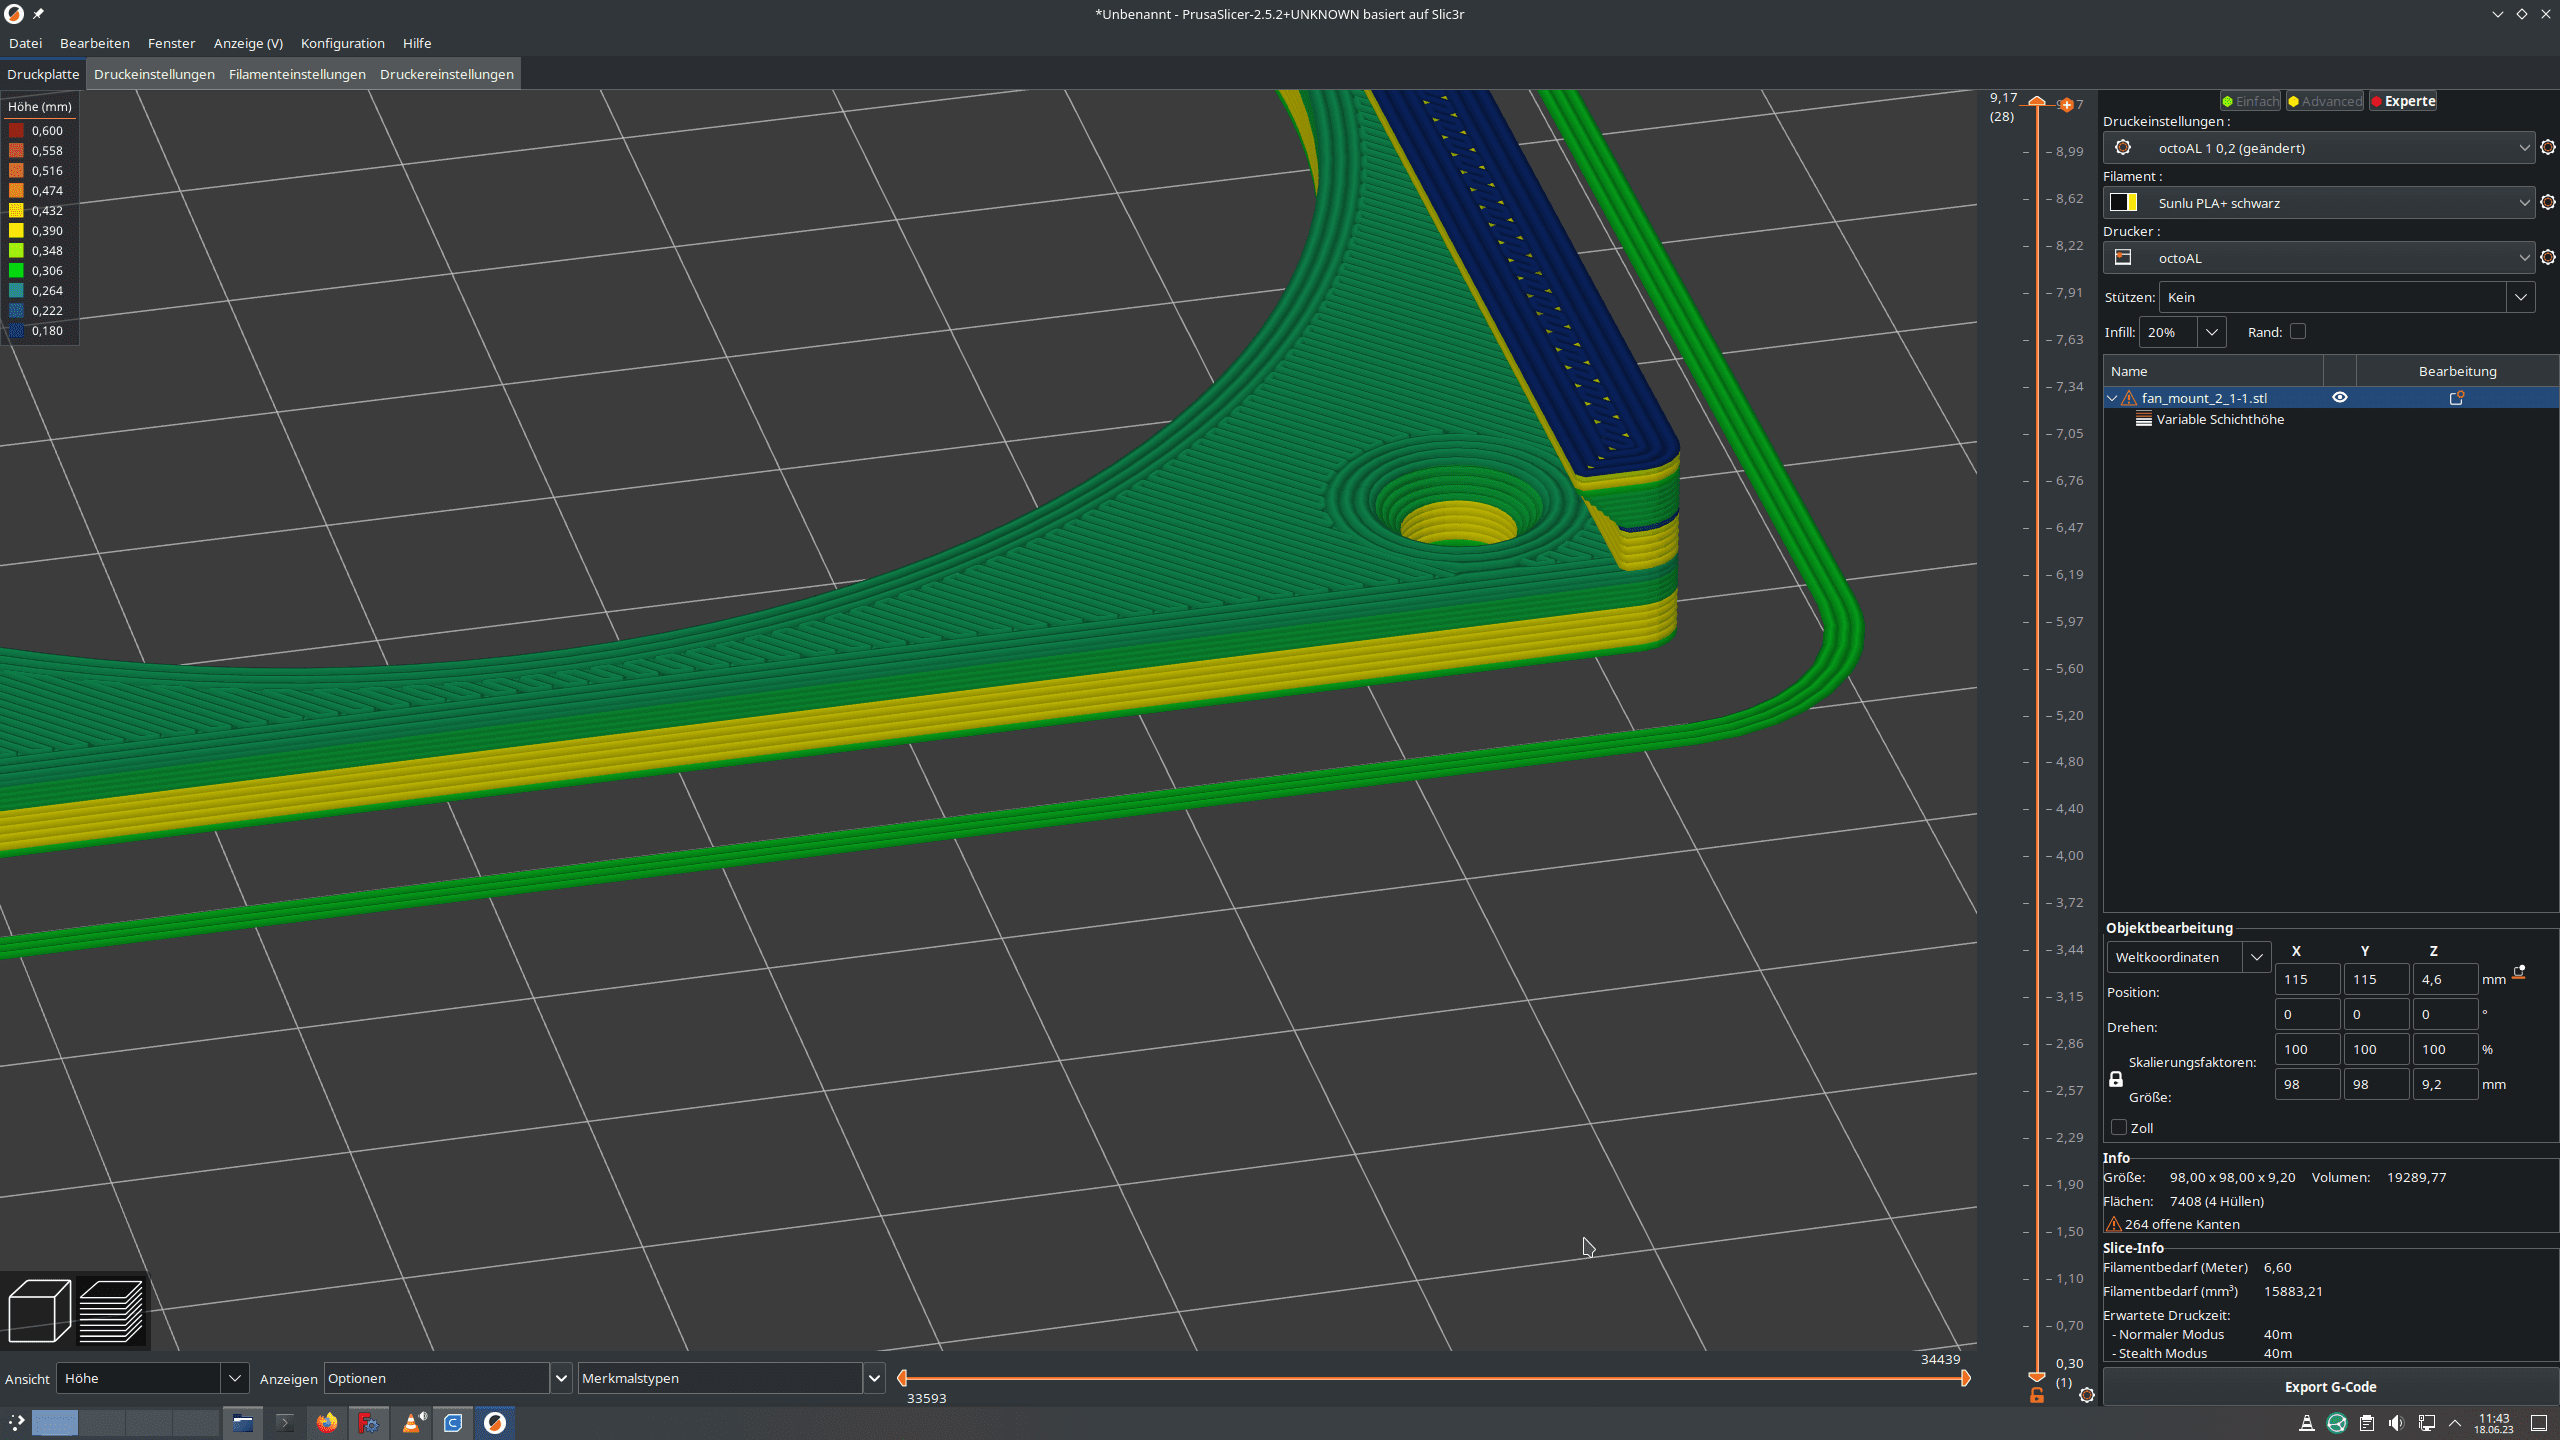Click the Position X input field

tap(2307, 979)
